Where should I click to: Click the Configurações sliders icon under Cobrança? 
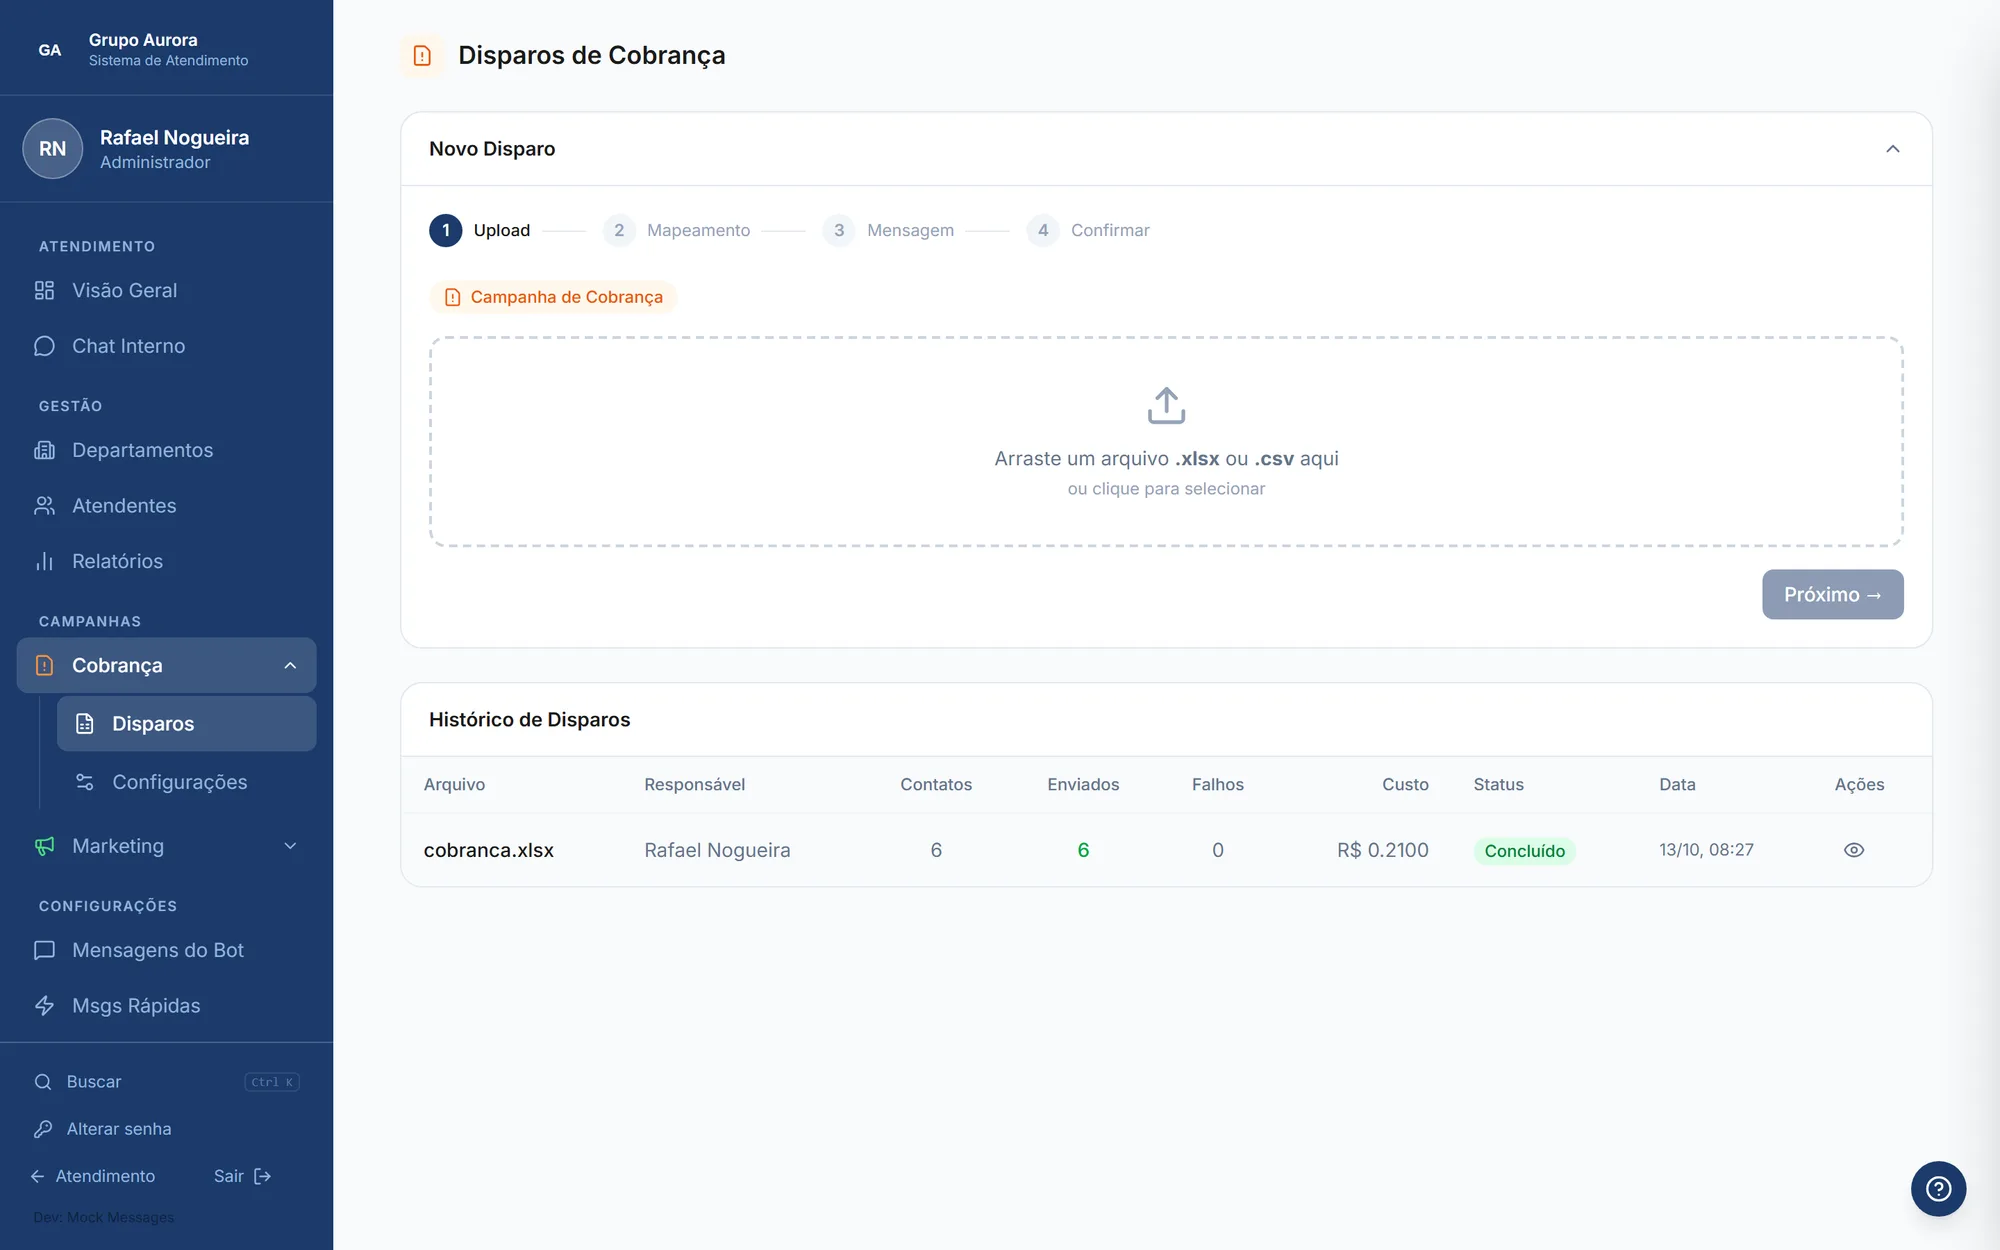tap(85, 782)
